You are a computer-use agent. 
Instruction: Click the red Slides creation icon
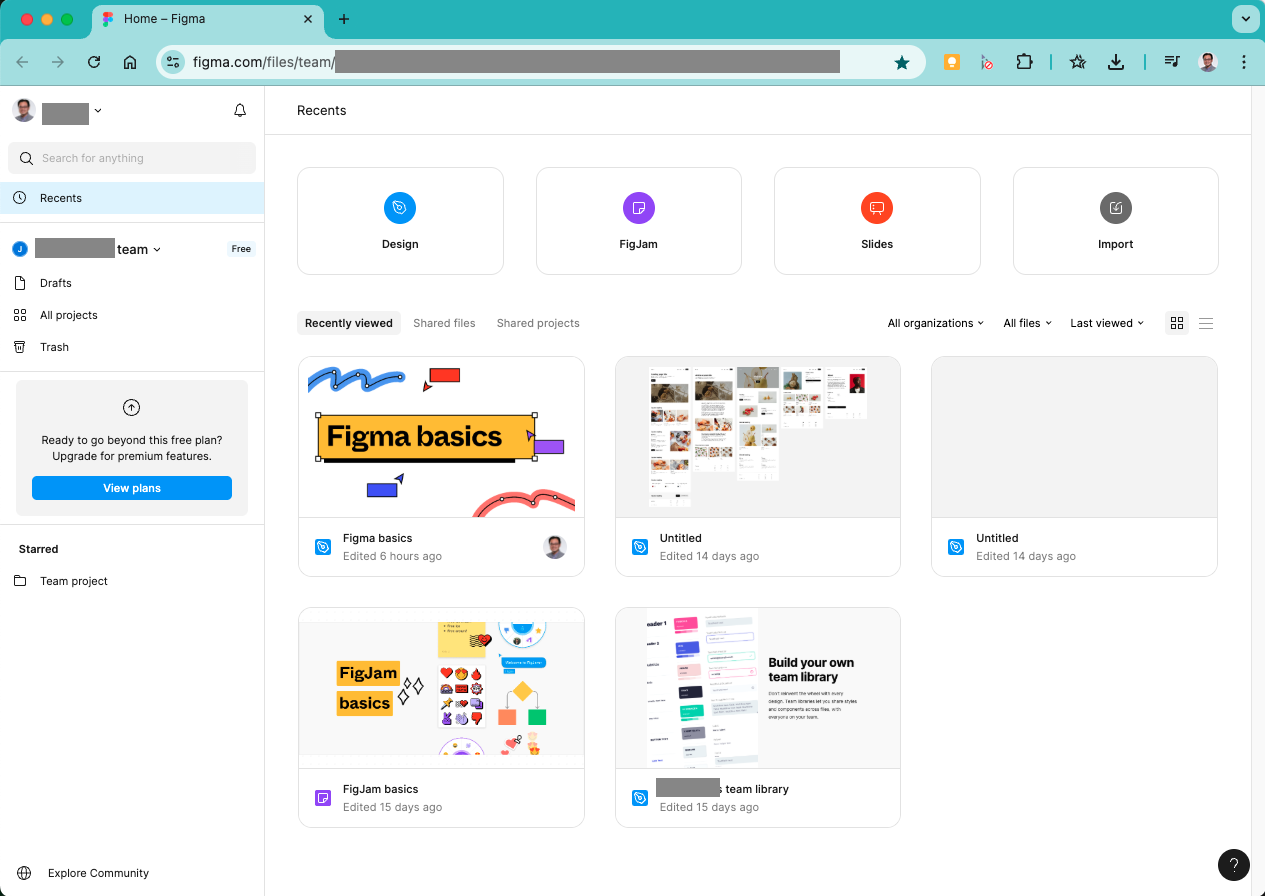tap(877, 208)
